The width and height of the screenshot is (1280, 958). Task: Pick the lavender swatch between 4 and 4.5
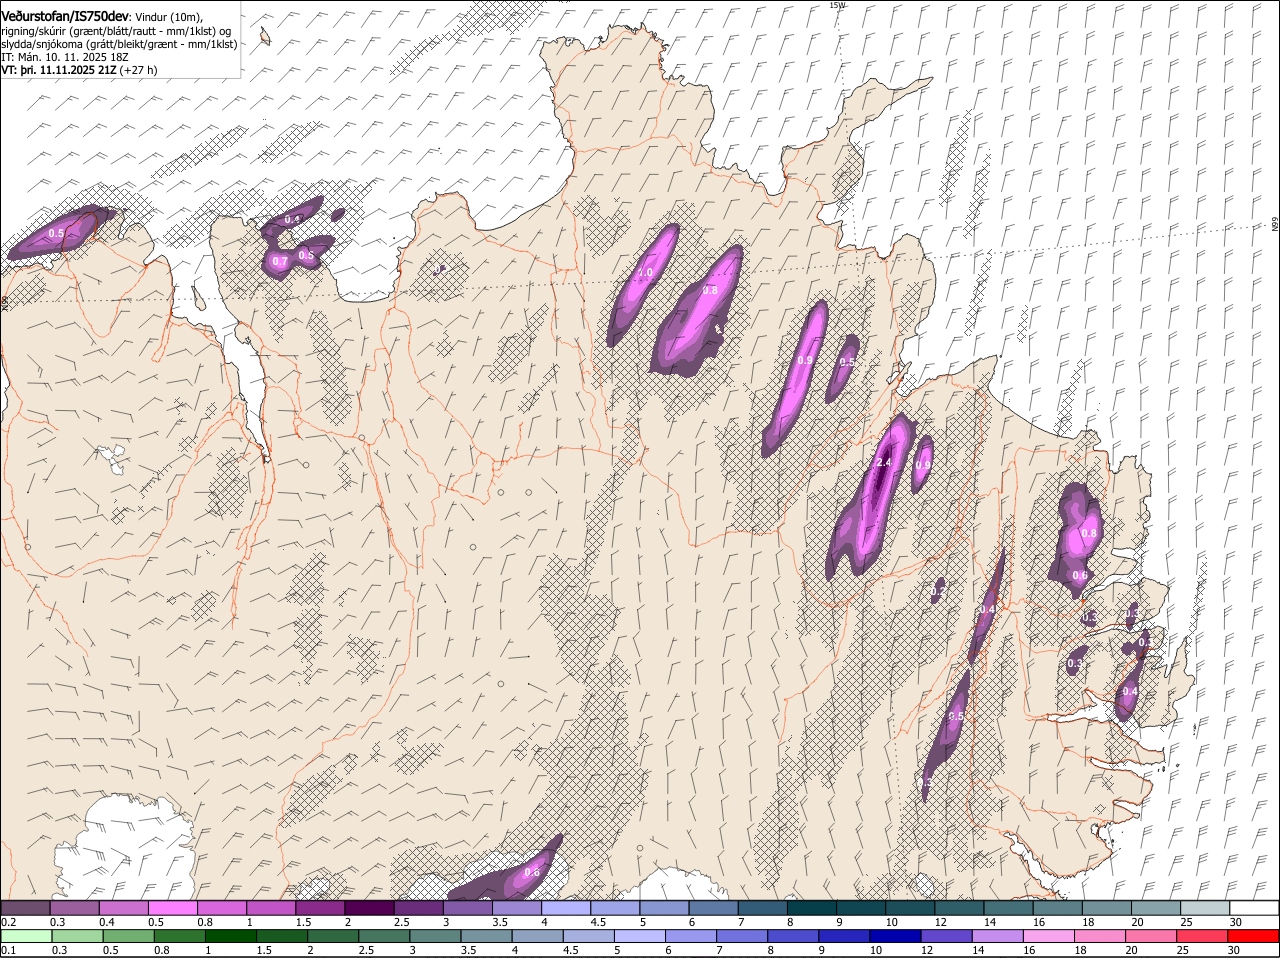coord(566,907)
